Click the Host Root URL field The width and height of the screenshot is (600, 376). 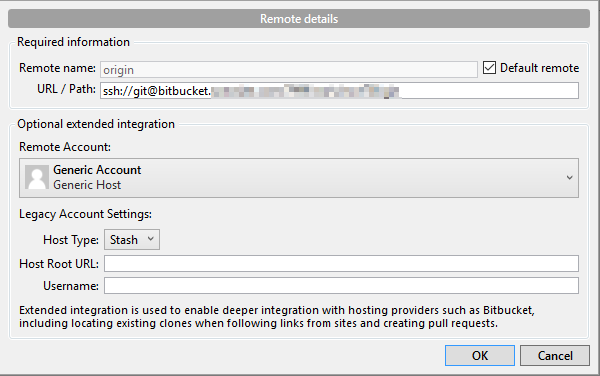pyautogui.click(x=341, y=264)
